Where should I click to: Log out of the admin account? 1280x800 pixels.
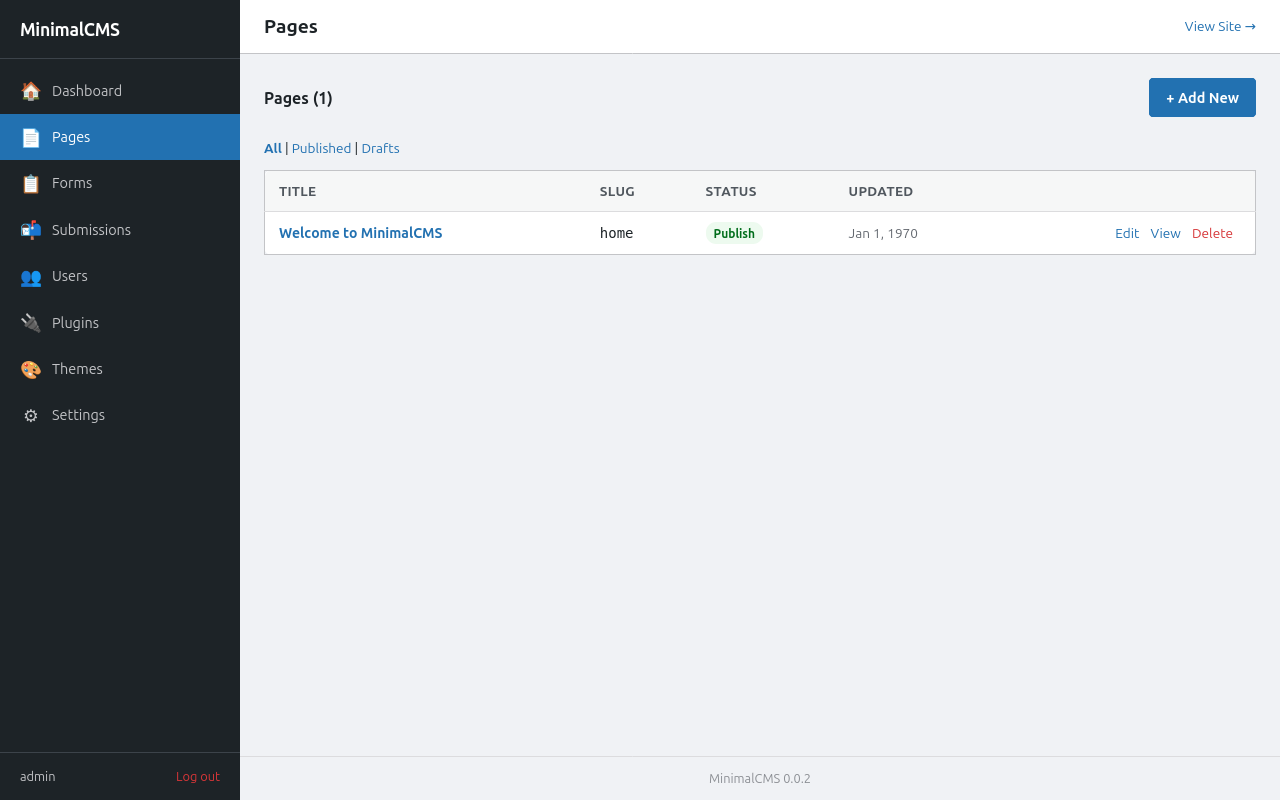coord(197,776)
